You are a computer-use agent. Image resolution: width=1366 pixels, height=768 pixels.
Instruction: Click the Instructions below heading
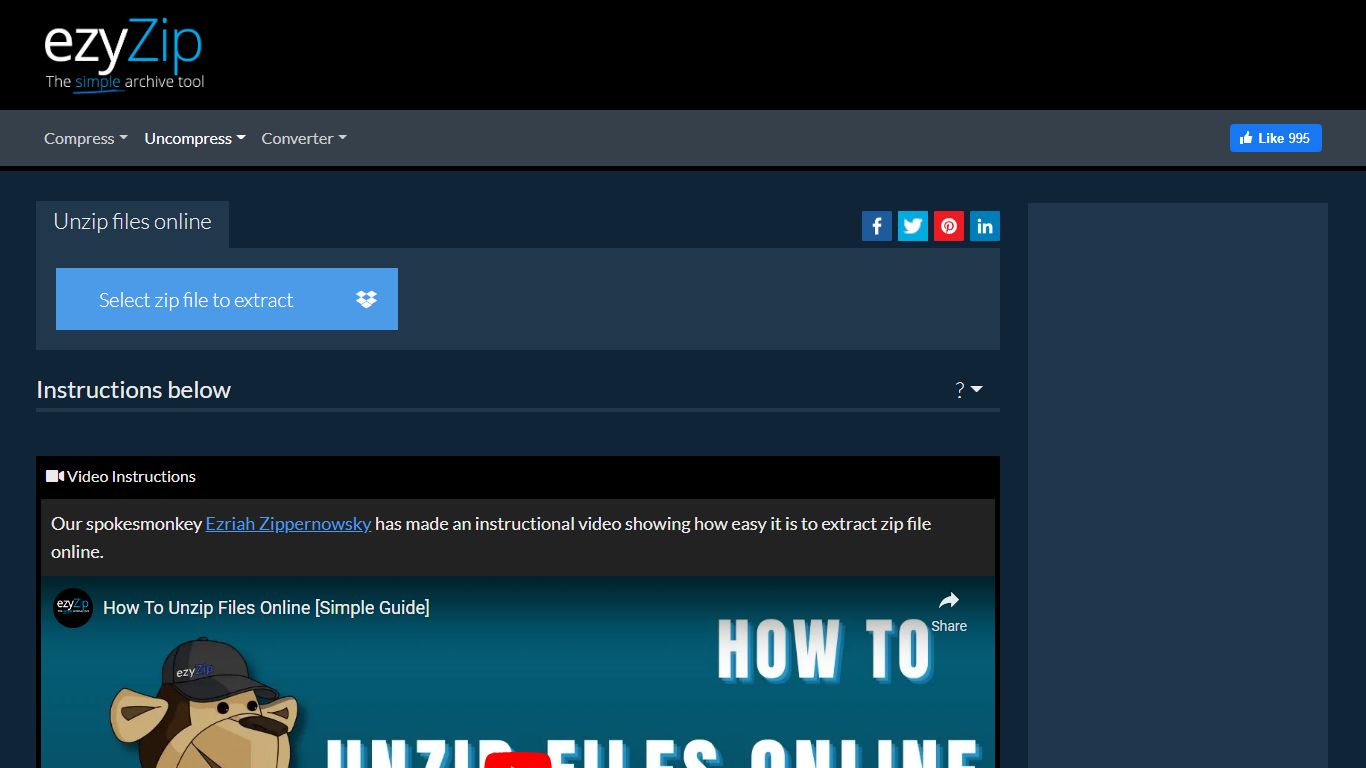(133, 390)
